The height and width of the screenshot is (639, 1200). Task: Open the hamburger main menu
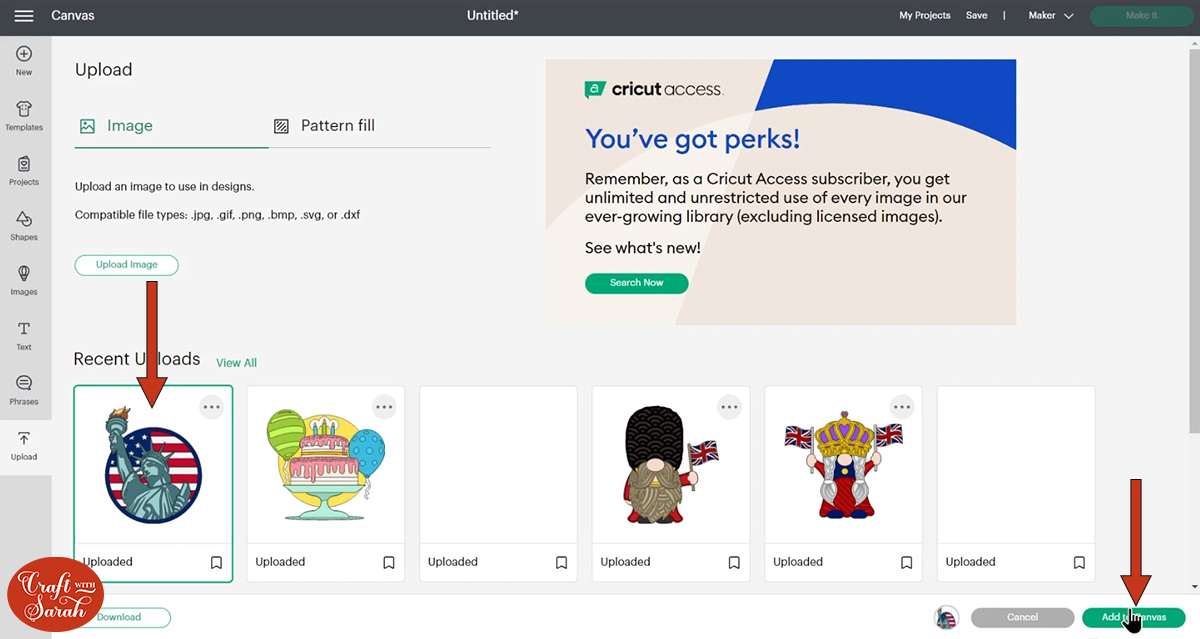(24, 16)
